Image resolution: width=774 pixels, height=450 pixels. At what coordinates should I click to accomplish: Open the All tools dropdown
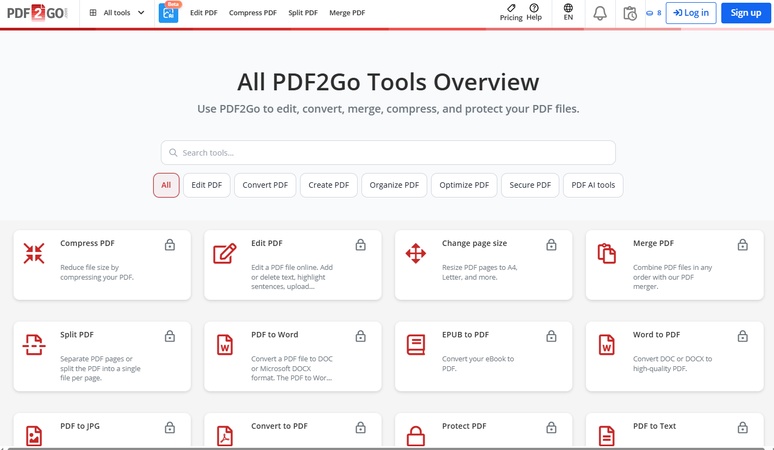(x=117, y=13)
